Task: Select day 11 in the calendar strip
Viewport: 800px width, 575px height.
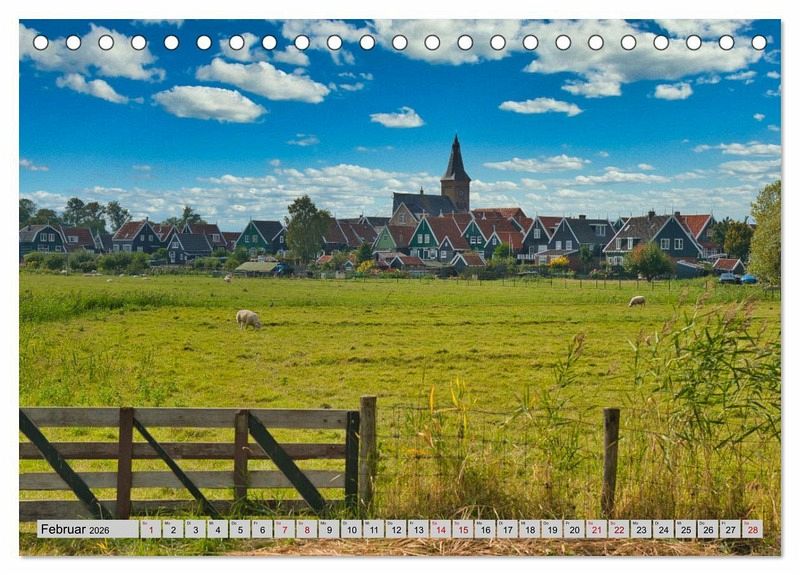Action: point(373,529)
